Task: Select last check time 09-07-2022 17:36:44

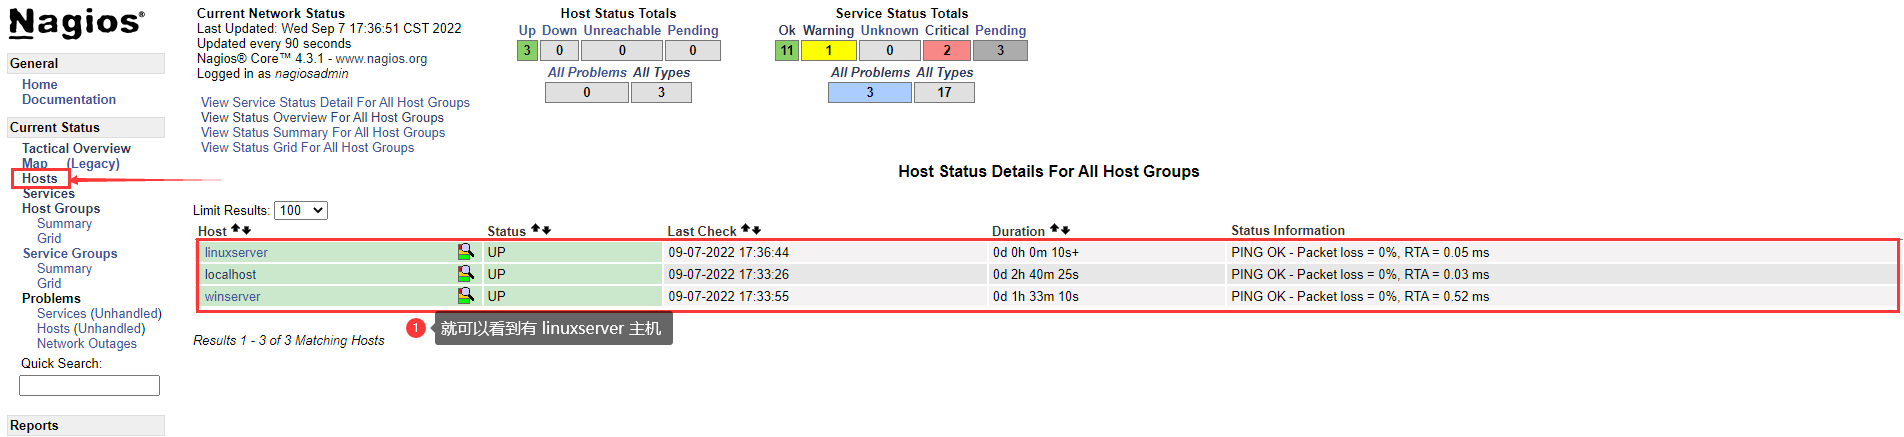Action: tap(729, 252)
